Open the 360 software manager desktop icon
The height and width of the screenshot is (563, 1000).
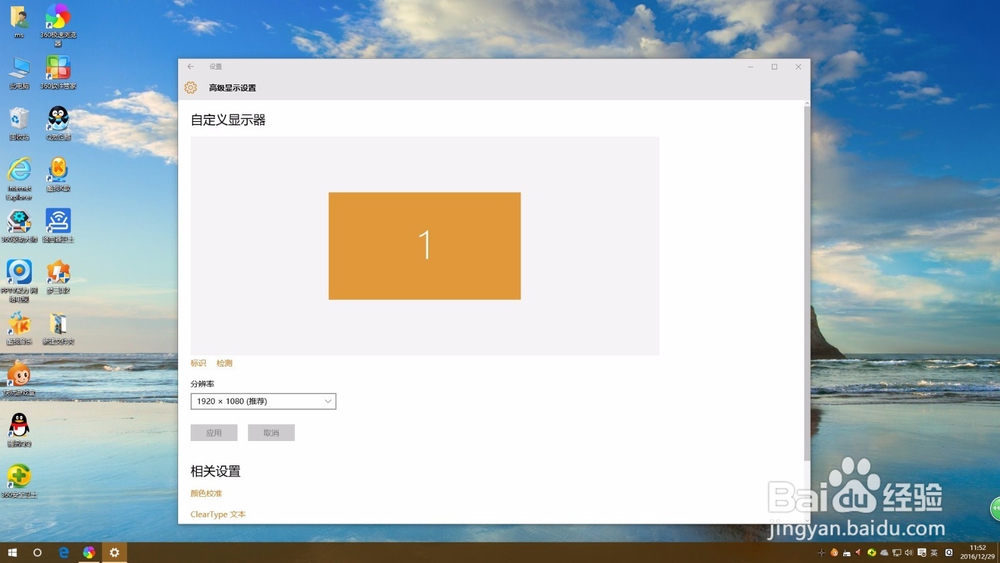(x=58, y=72)
